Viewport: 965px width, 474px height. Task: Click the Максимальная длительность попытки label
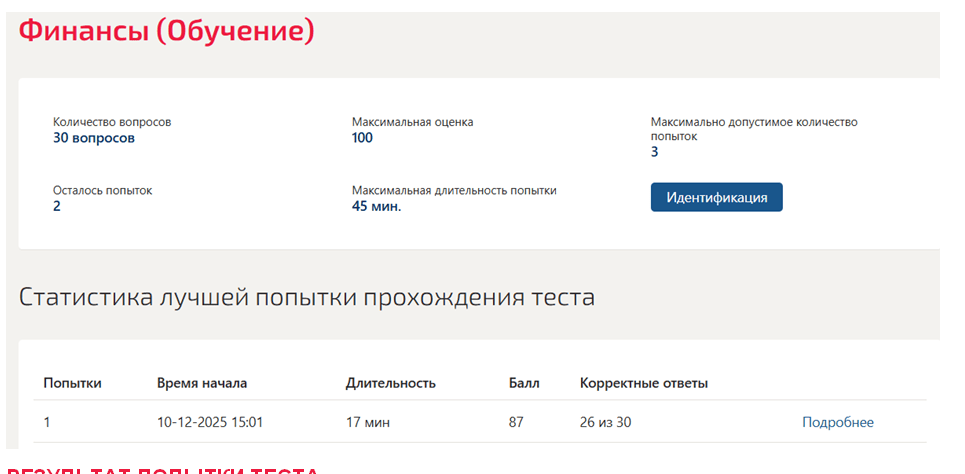pyautogui.click(x=454, y=191)
